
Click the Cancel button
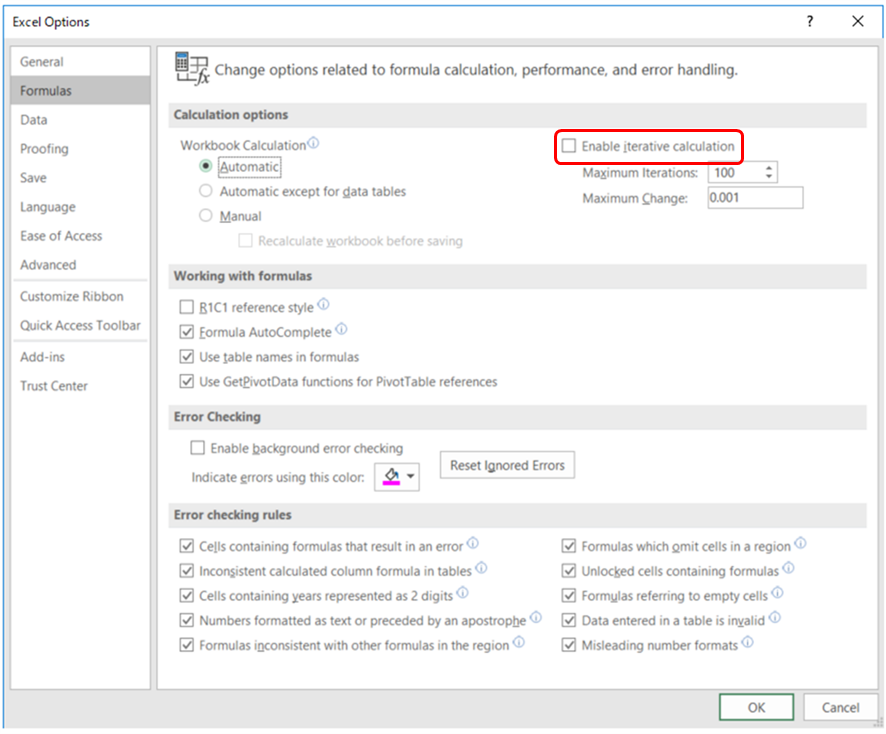click(840, 707)
